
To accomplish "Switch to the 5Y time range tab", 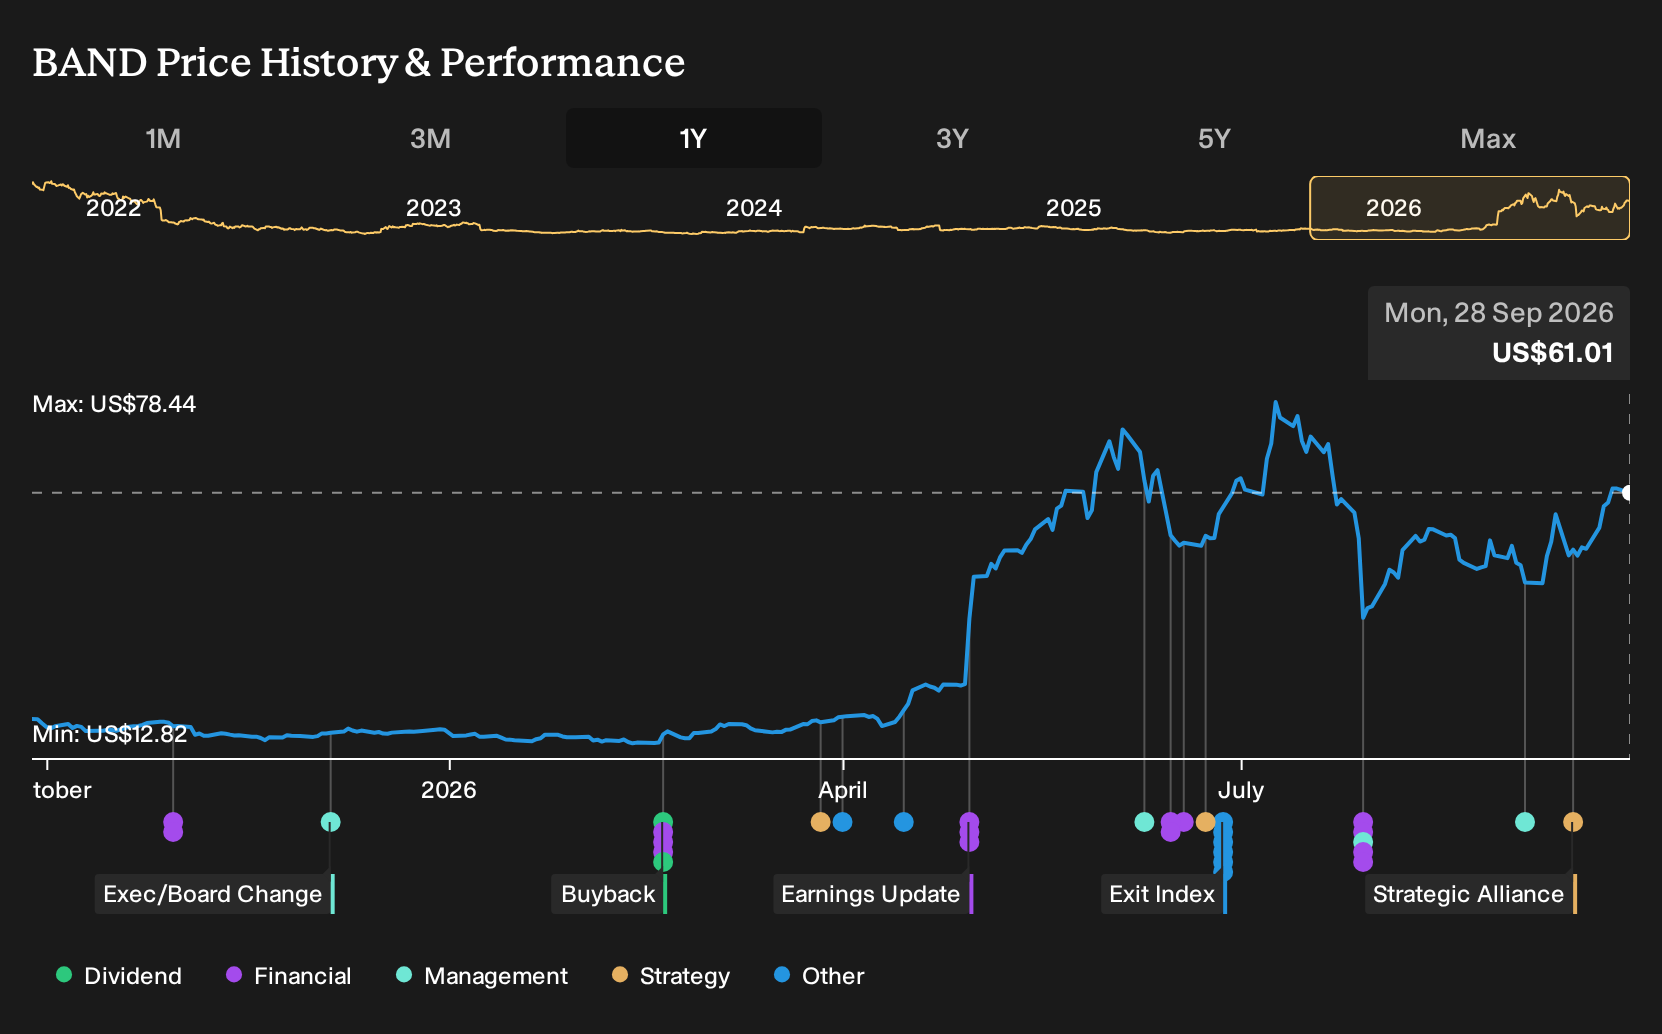I will pos(1214,138).
